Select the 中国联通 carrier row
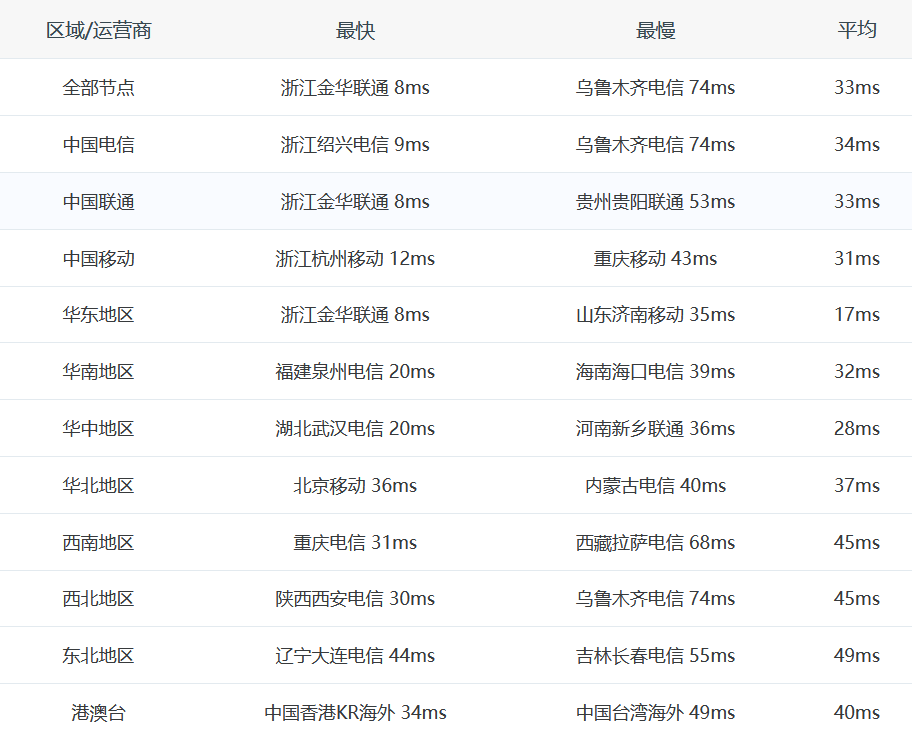This screenshot has height=737, width=912. [99, 202]
